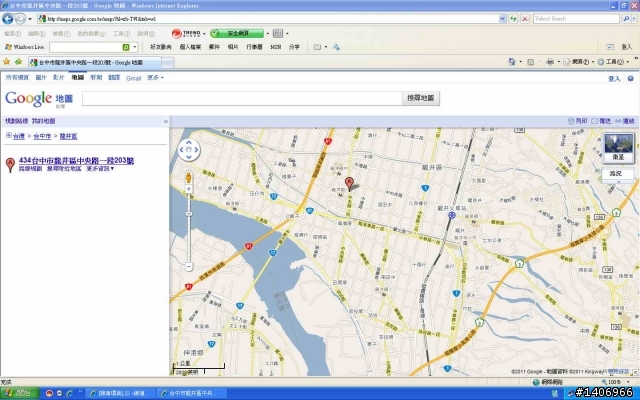Toggle the Traffic (路況) map layer button
This screenshot has height=400, width=640.
(618, 174)
